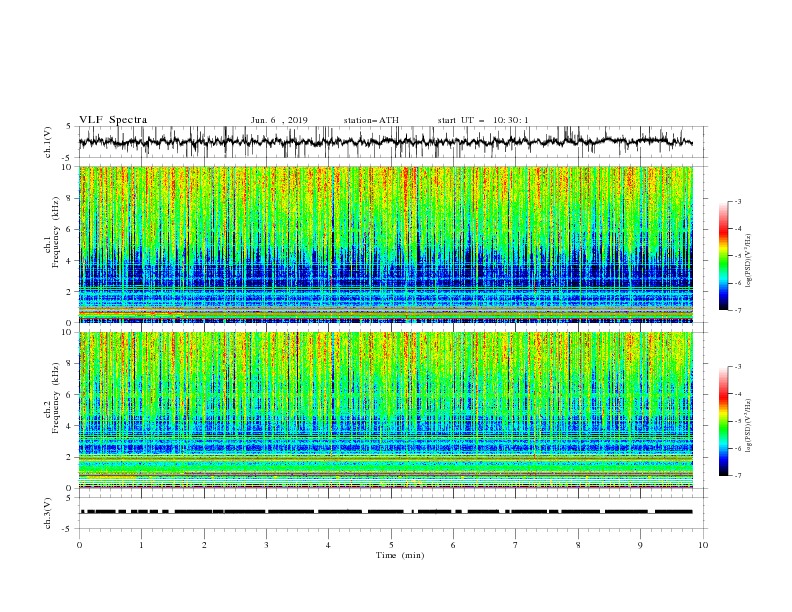Click the "-7" label on ch.1 colorbar
Viewport: 792px width, 612px height.
[x=737, y=311]
